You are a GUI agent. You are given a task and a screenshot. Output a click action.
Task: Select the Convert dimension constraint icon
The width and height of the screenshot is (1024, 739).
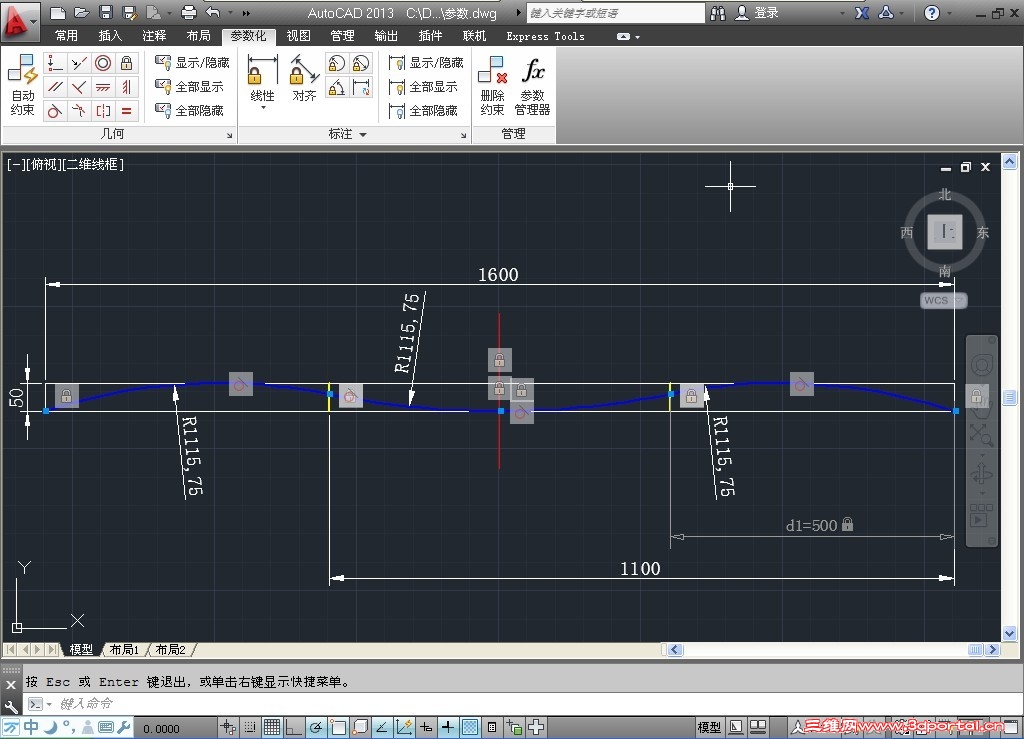tap(360, 87)
